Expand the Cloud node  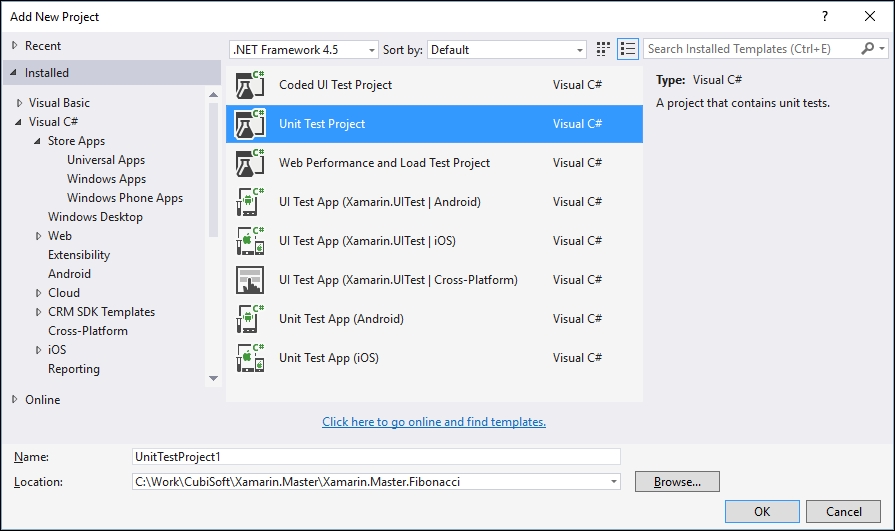(x=38, y=293)
